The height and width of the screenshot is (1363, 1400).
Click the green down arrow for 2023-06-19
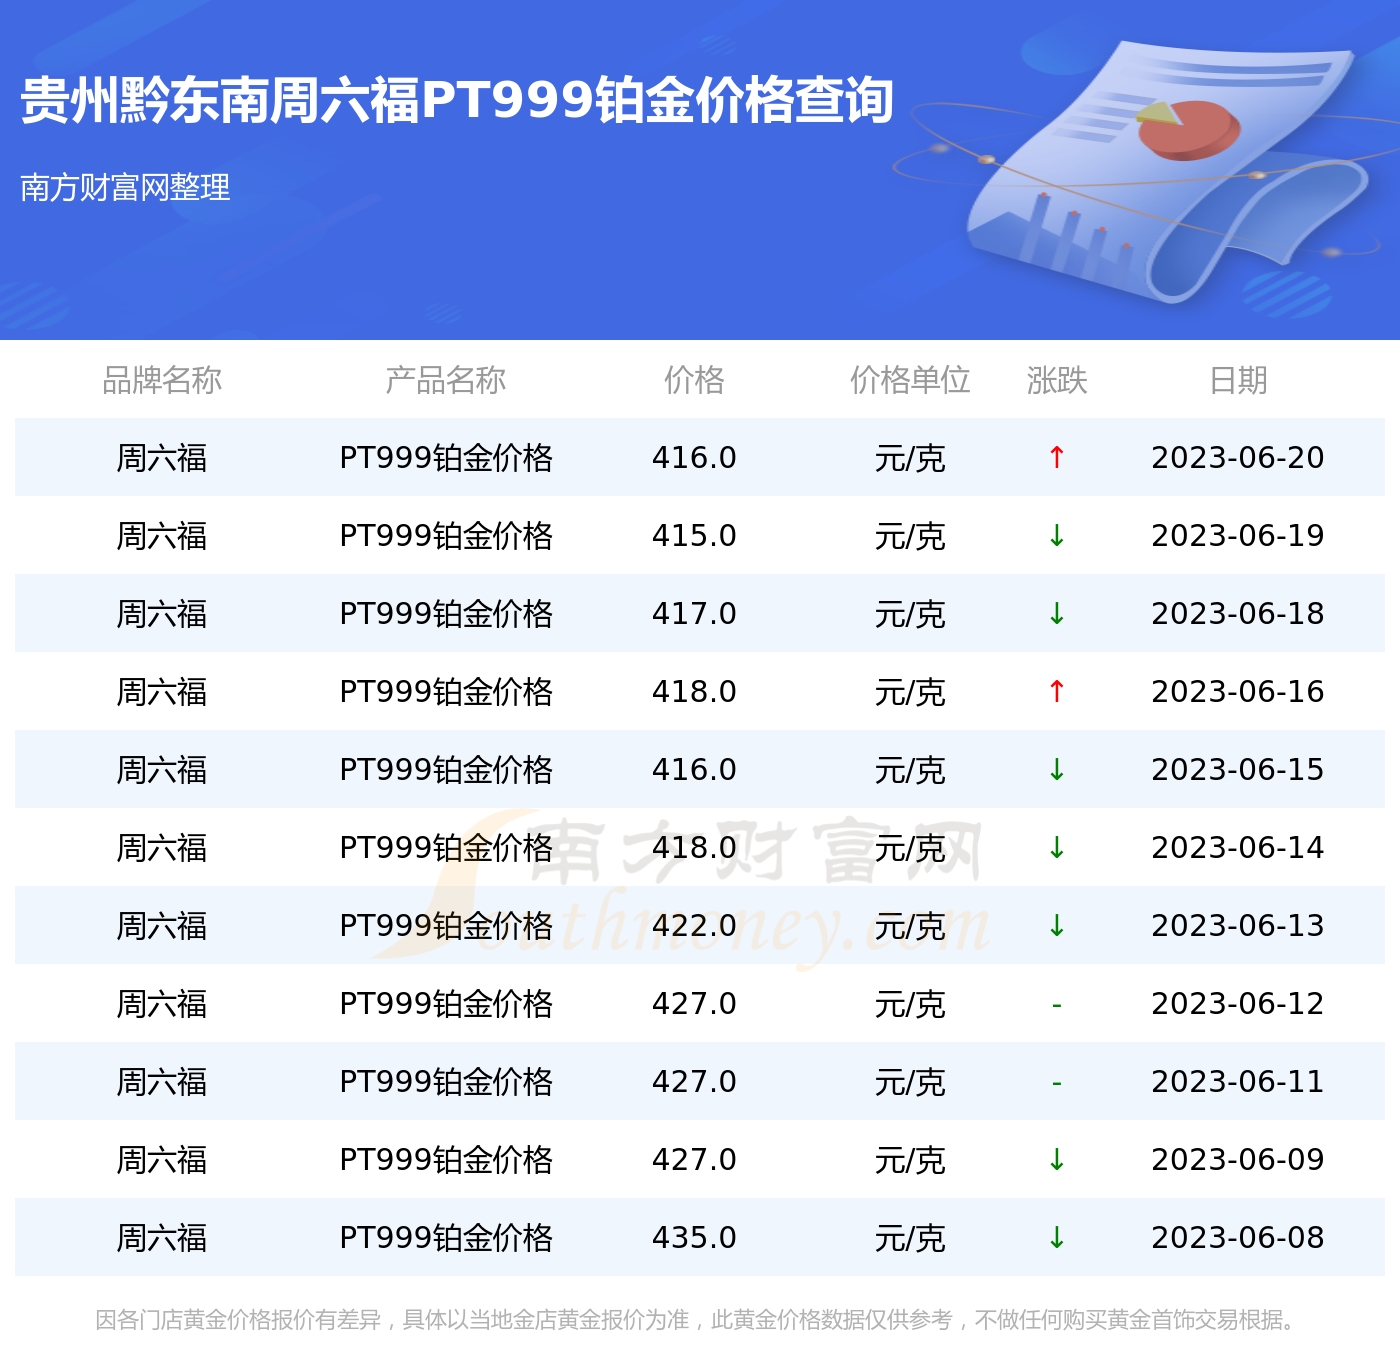(1056, 535)
